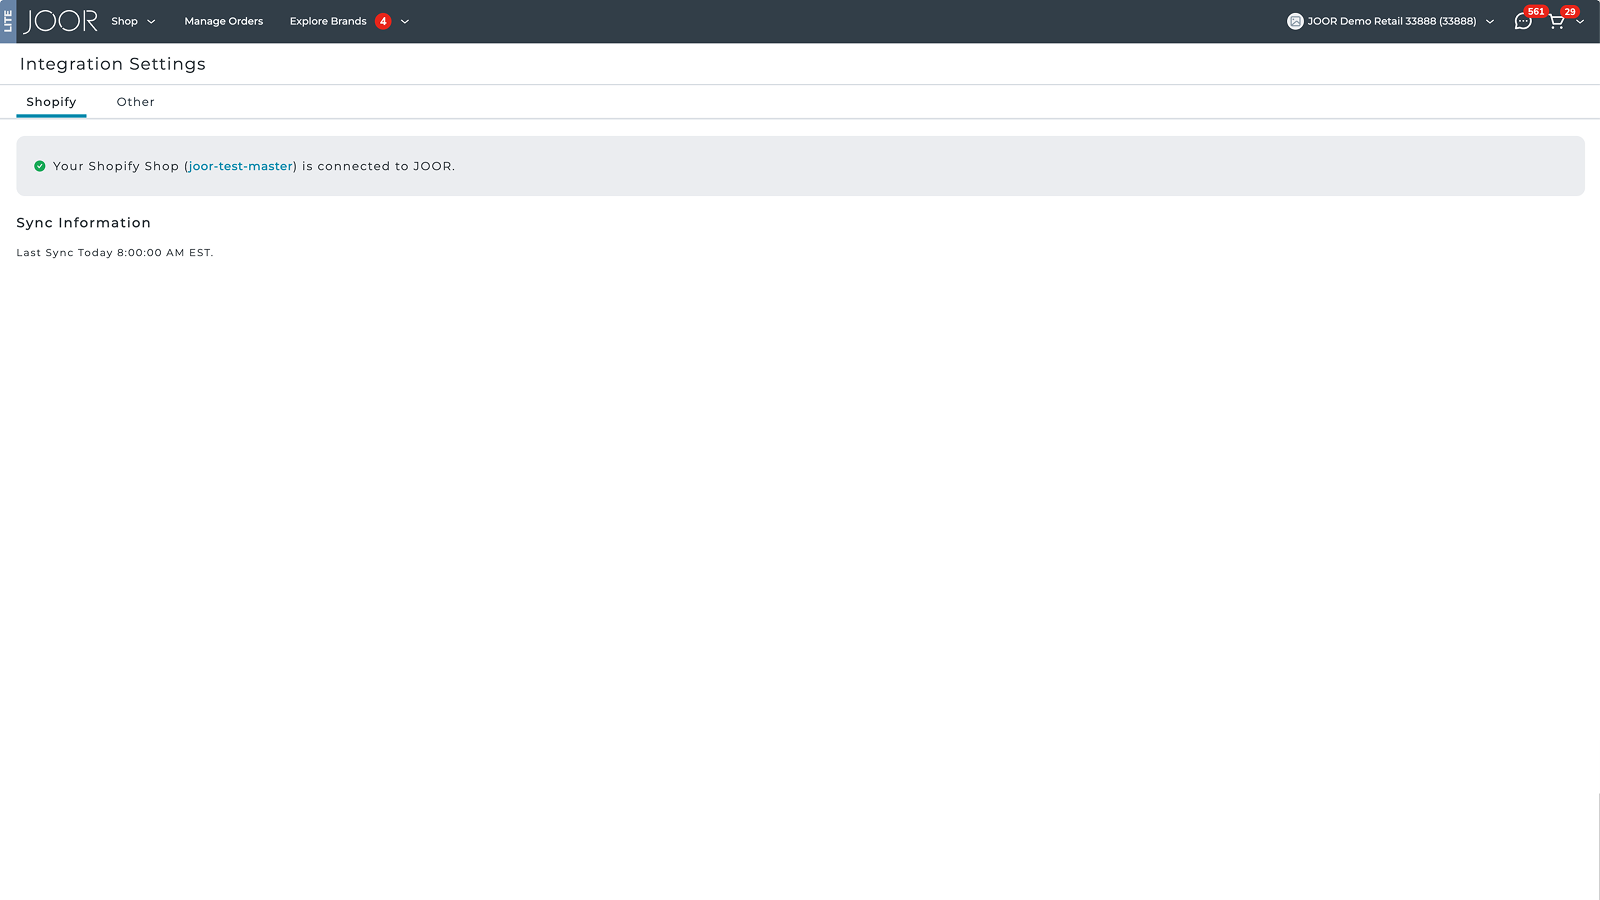Click the LITE badge label
The height and width of the screenshot is (900, 1600).
coord(8,21)
